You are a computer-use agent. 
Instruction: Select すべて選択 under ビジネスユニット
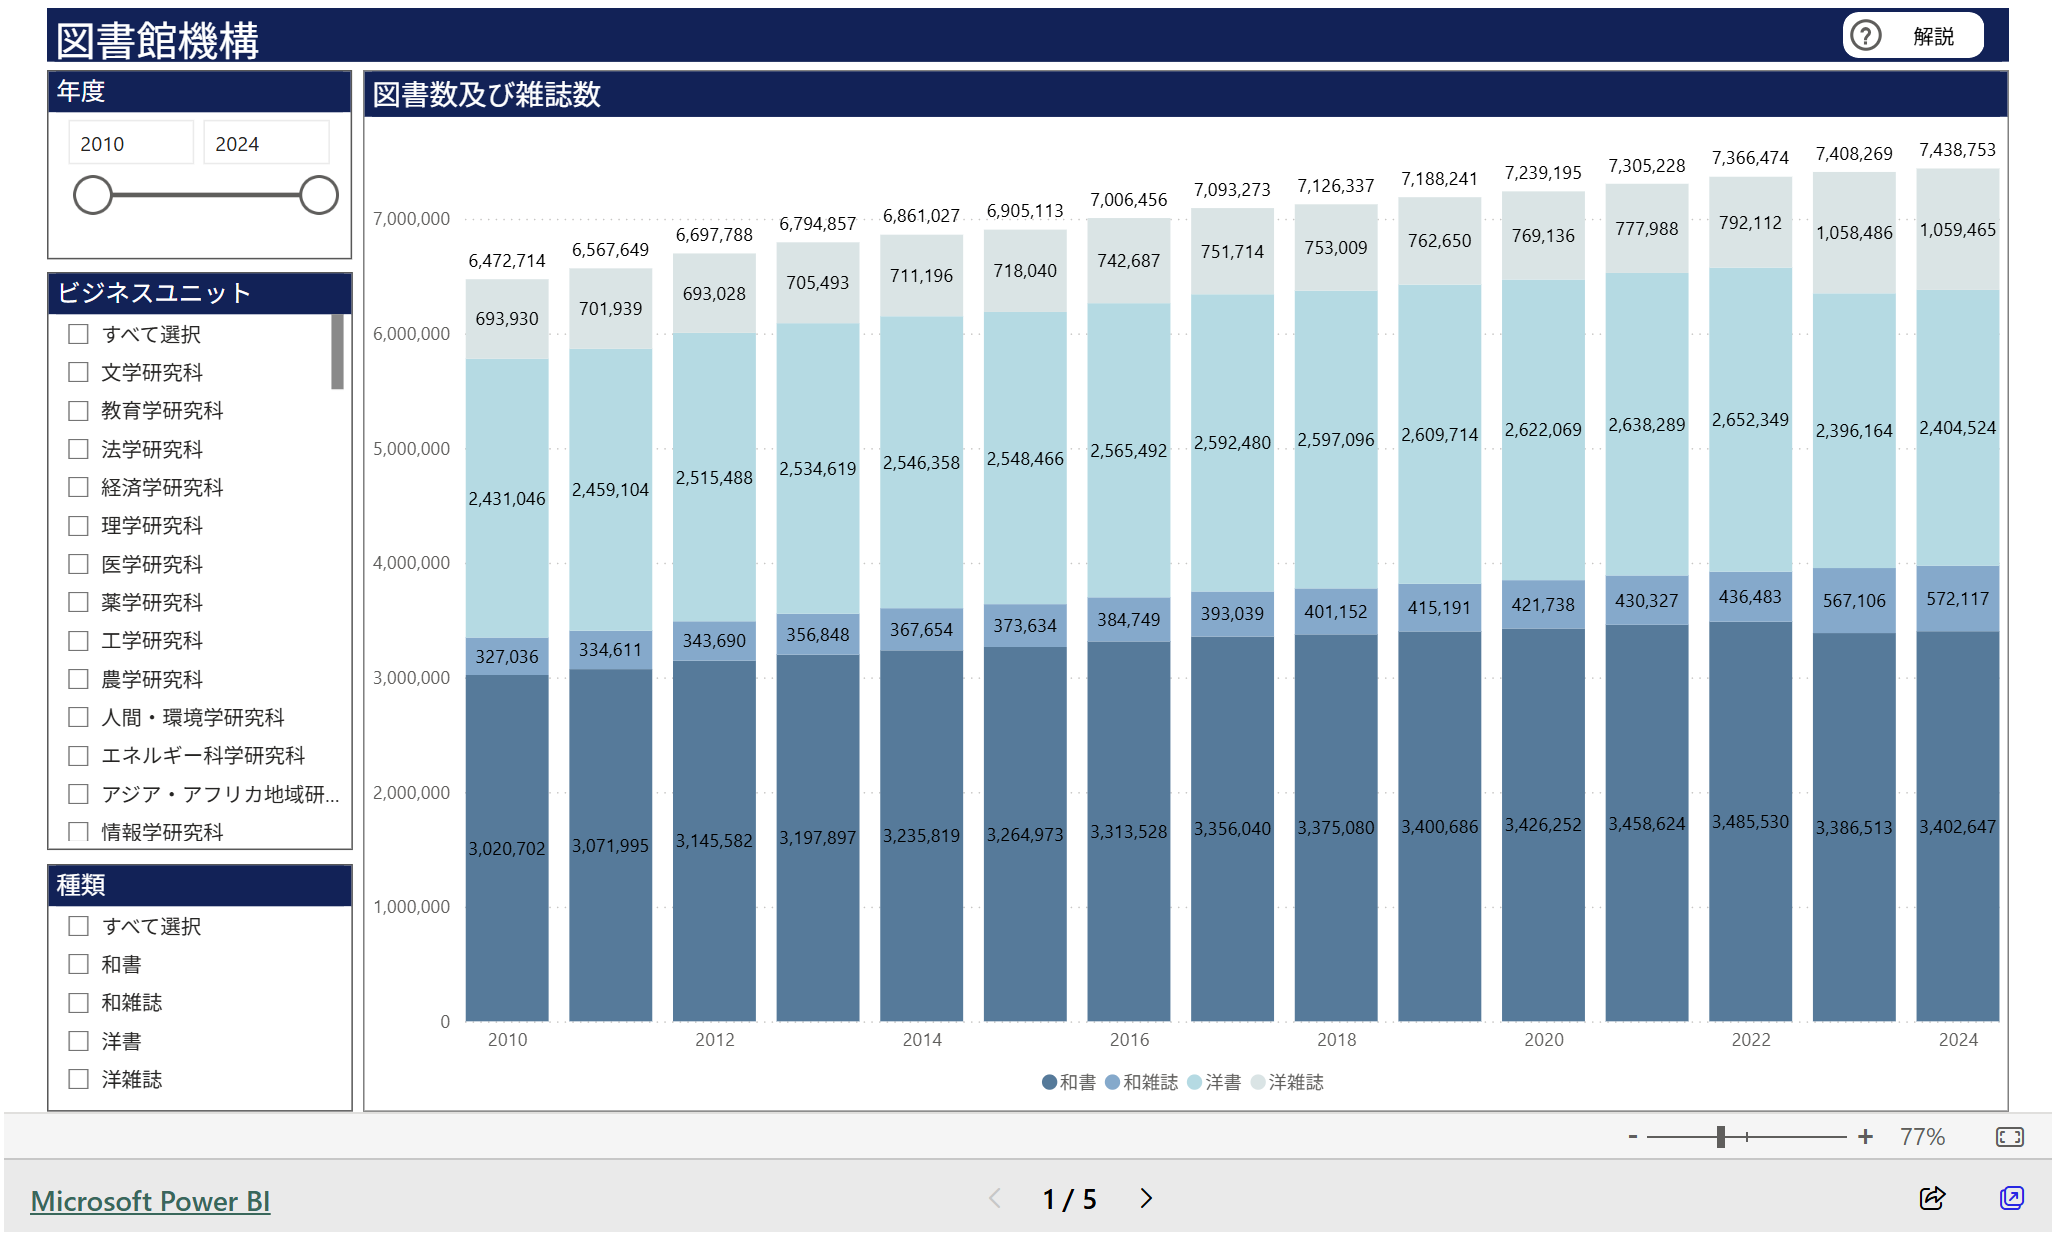[79, 334]
